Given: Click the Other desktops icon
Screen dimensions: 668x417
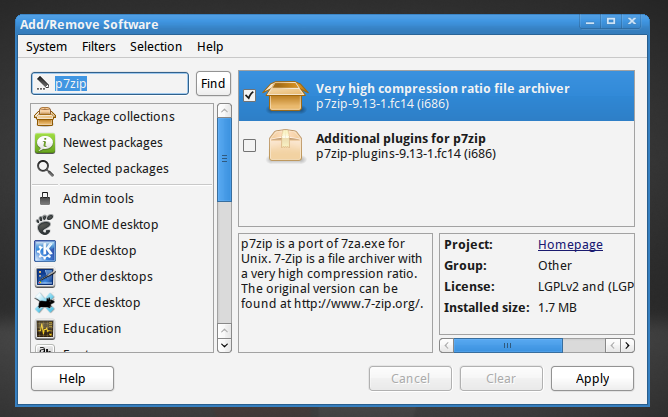Looking at the screenshot, I should point(45,277).
